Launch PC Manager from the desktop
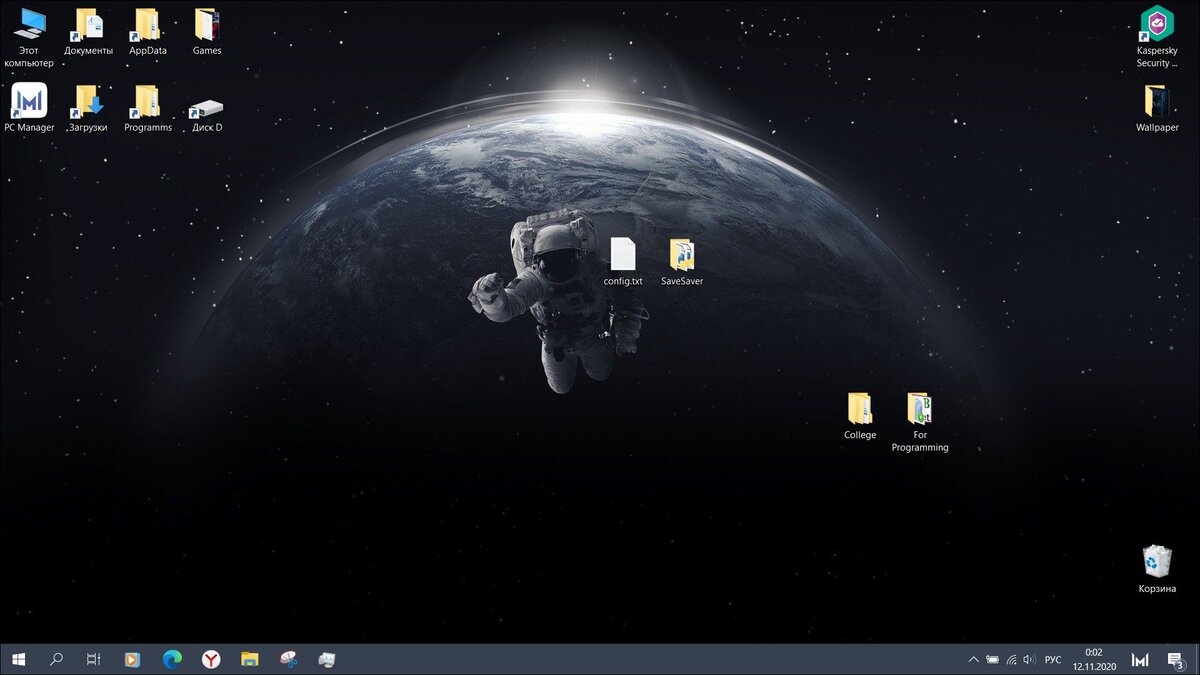The image size is (1200, 675). pos(29,108)
